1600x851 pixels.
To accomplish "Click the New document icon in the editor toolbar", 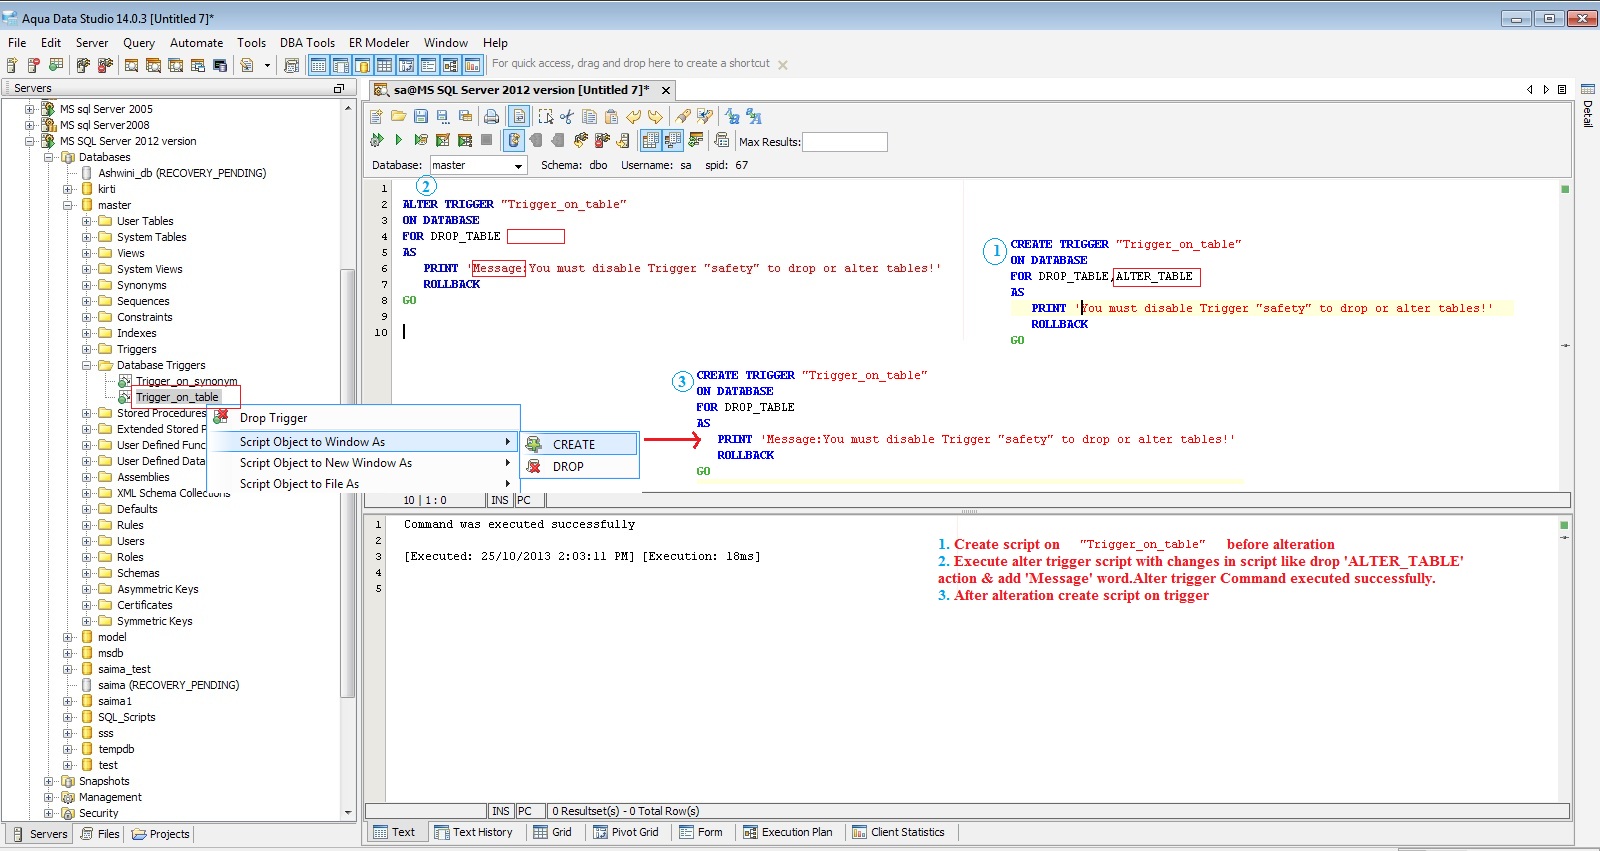I will [377, 117].
